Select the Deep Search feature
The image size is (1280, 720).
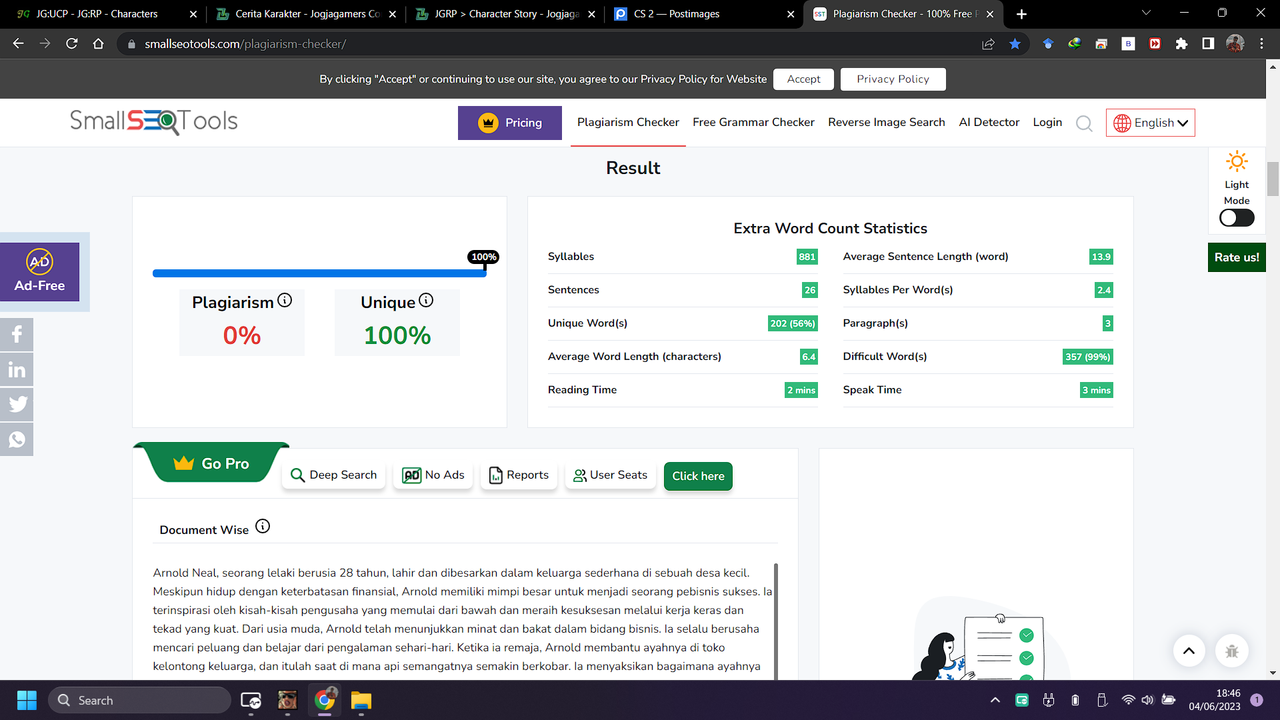coord(334,475)
